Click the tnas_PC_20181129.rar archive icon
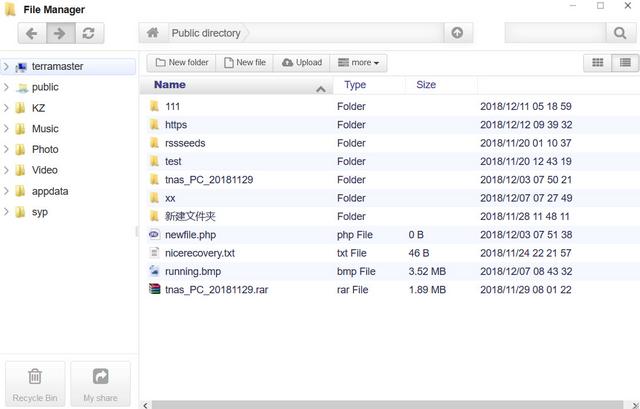640x409 pixels. click(154, 289)
